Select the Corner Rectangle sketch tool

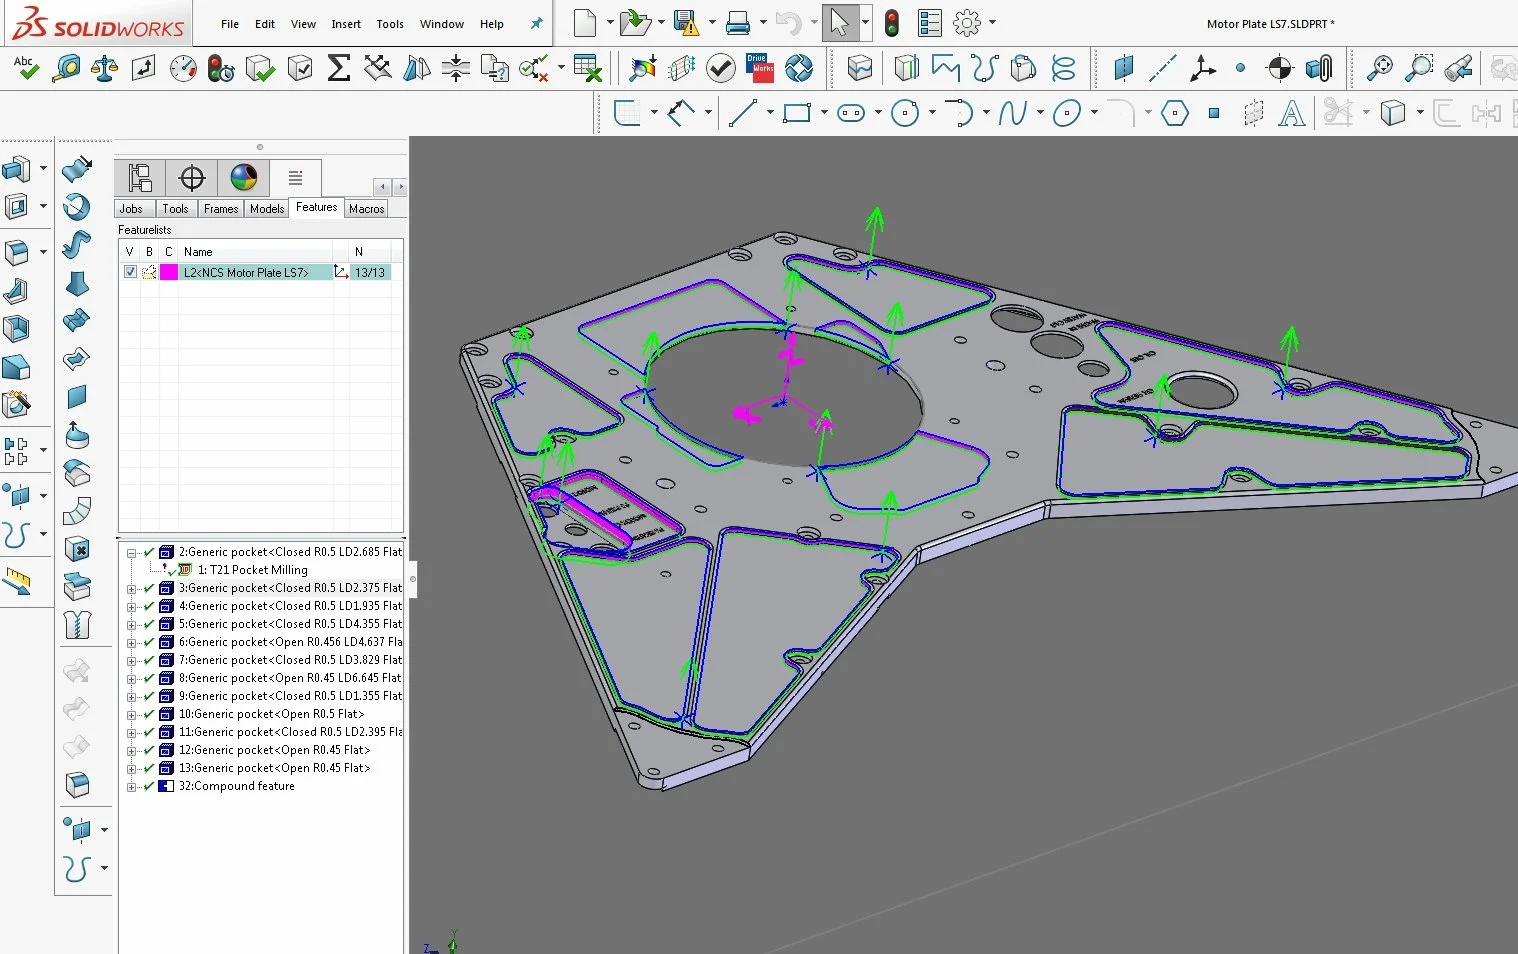[x=797, y=113]
